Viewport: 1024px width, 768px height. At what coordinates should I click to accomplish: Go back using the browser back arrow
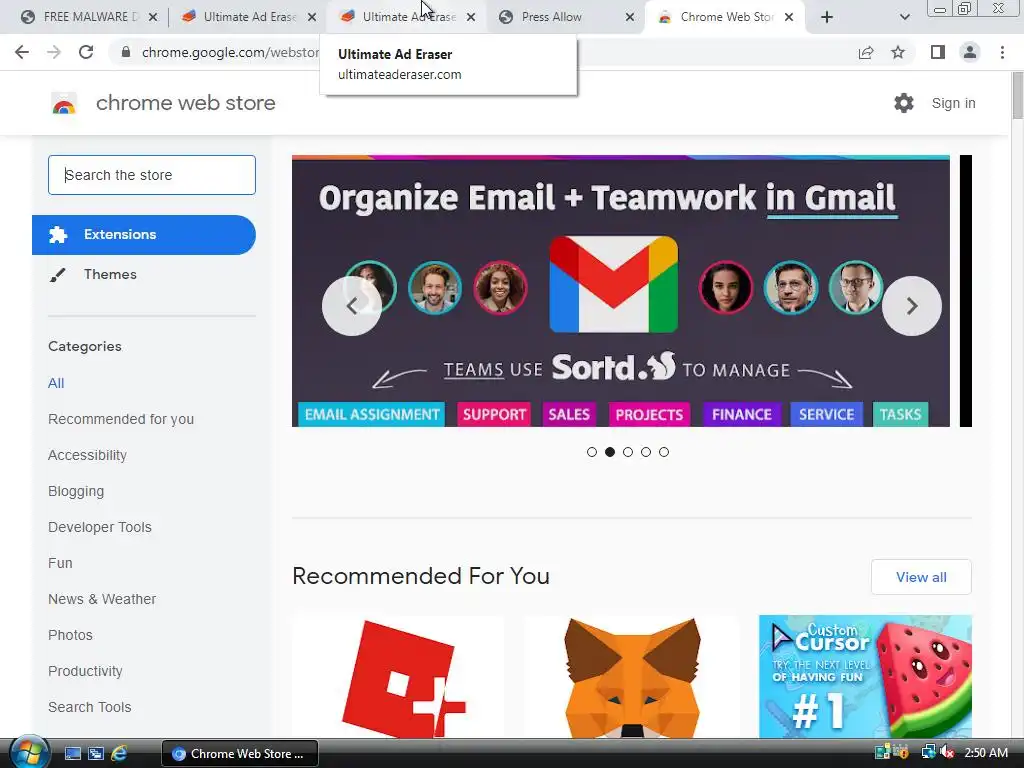tap(22, 52)
